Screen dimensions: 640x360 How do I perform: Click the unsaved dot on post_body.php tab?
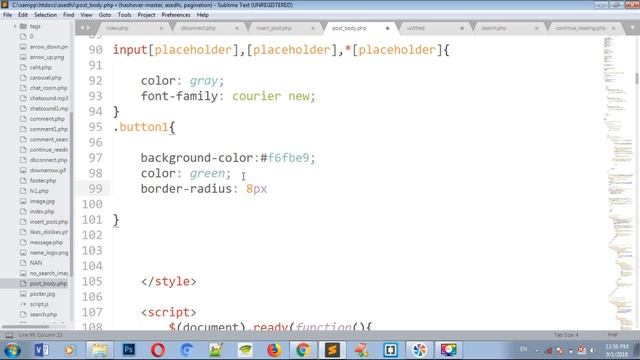[x=387, y=28]
